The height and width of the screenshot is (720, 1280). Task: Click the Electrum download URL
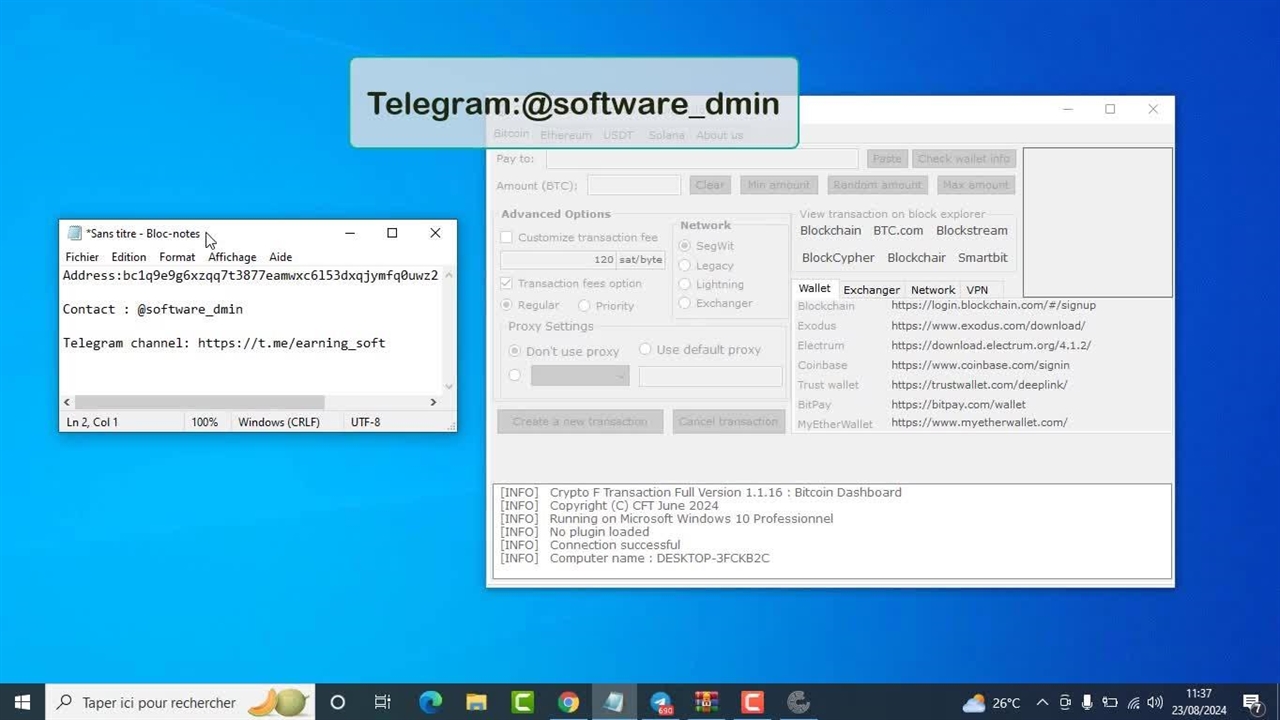coord(990,346)
